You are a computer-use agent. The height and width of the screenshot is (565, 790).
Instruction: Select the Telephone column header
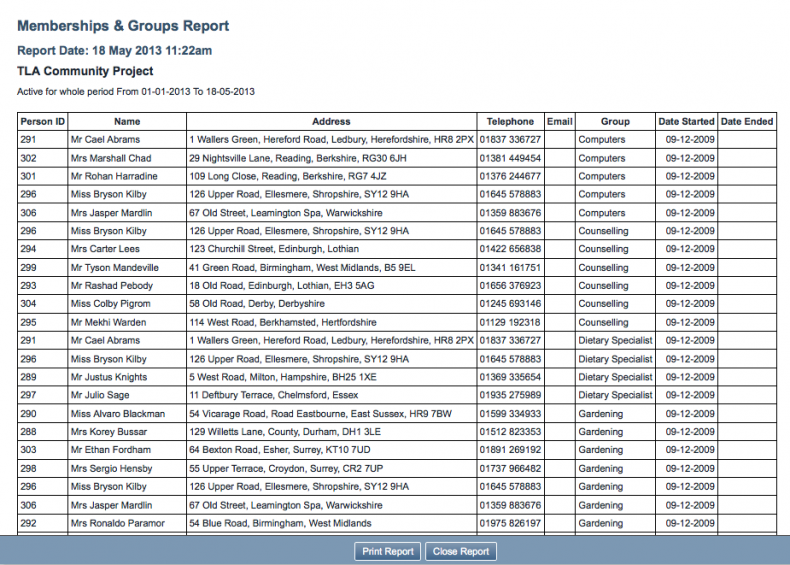(x=510, y=121)
